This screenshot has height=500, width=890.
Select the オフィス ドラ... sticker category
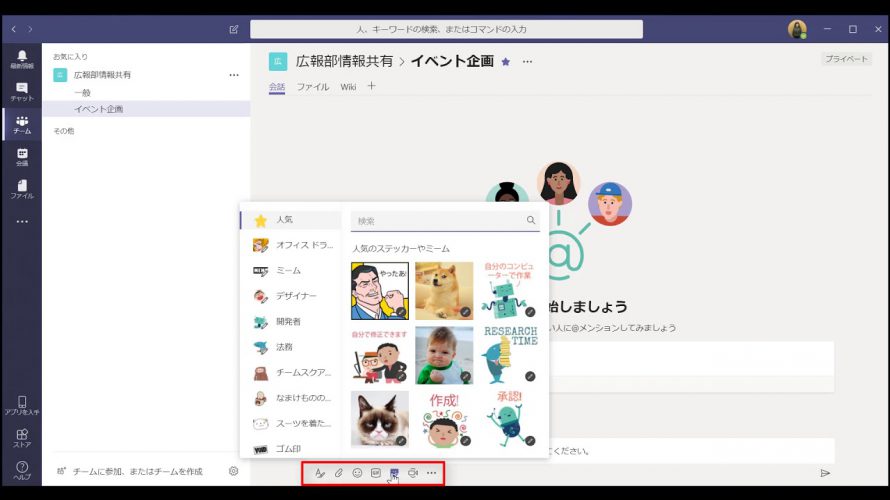(291, 245)
